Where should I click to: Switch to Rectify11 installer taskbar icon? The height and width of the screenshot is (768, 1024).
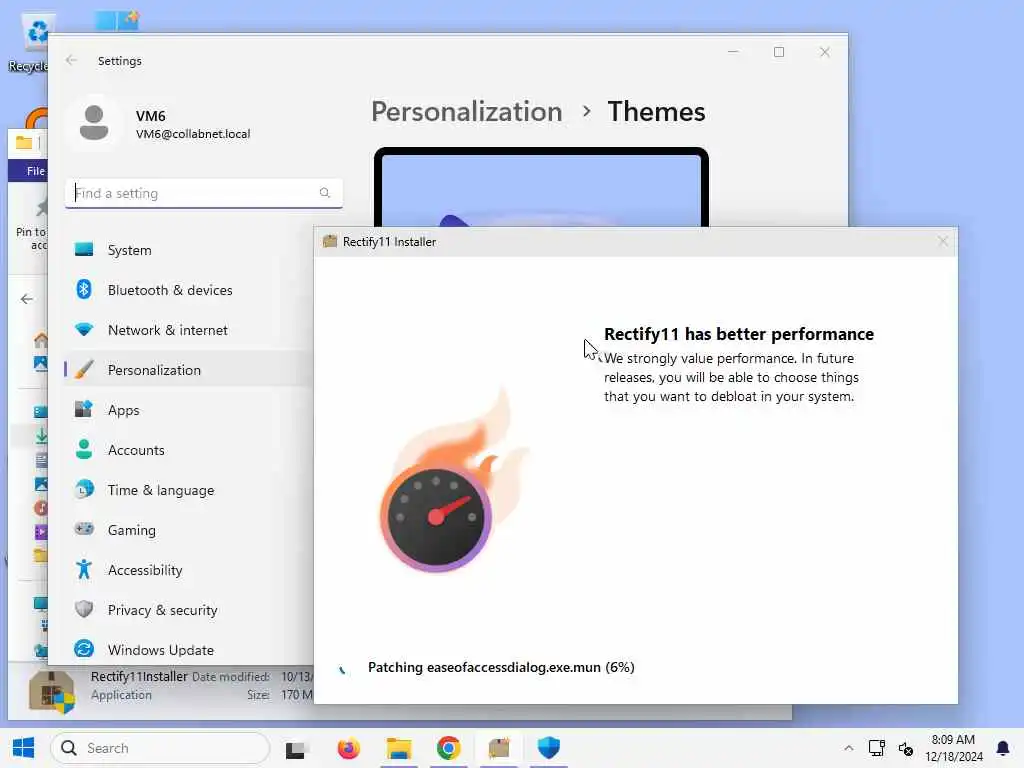[499, 748]
